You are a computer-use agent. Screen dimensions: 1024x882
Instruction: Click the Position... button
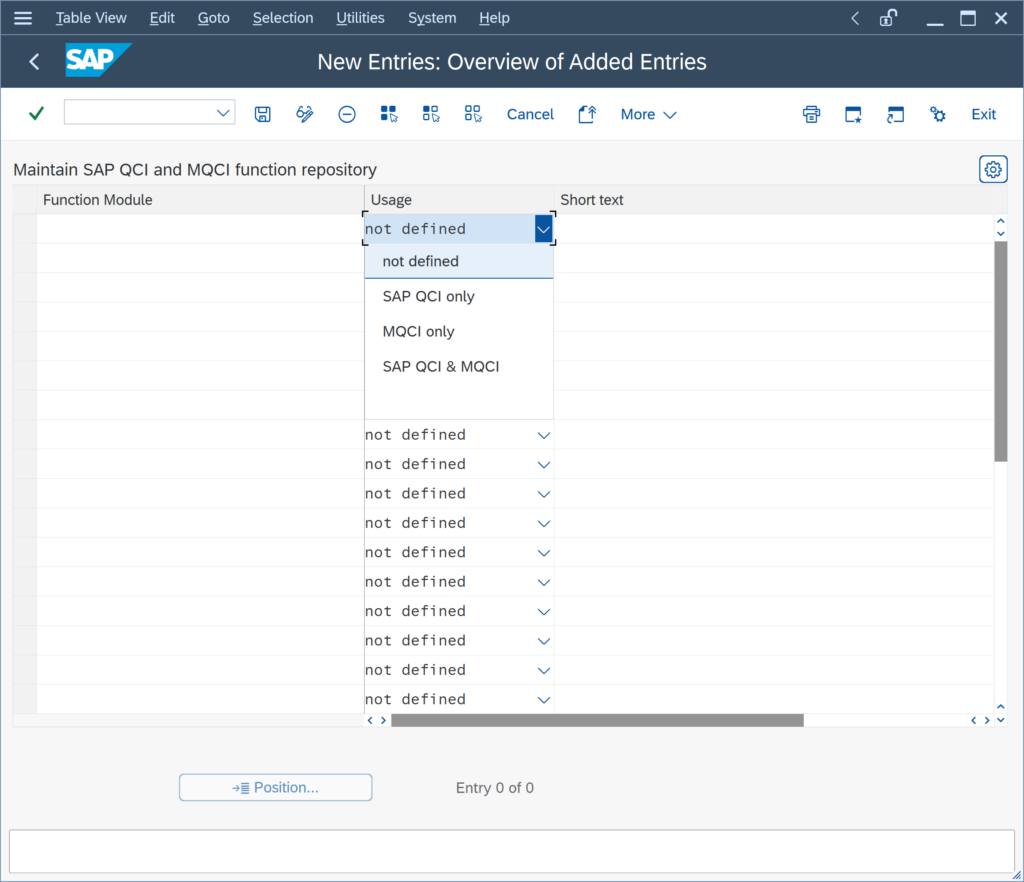(x=276, y=787)
